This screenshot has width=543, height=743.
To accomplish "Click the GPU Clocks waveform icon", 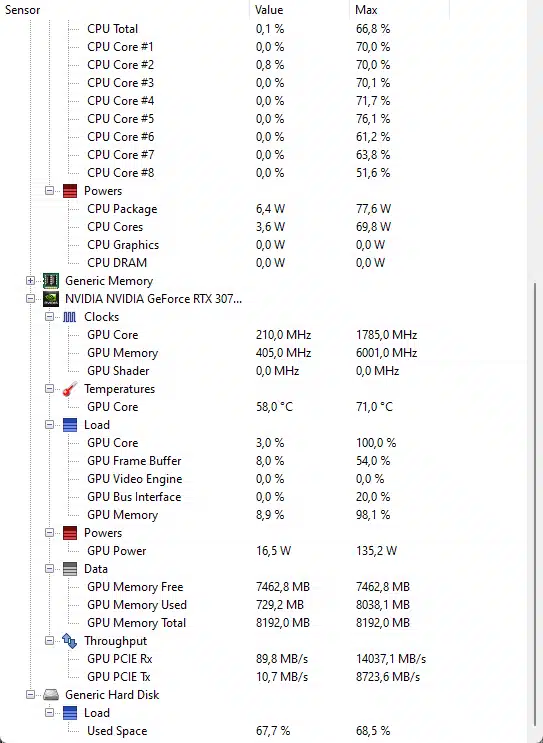I will click(70, 317).
